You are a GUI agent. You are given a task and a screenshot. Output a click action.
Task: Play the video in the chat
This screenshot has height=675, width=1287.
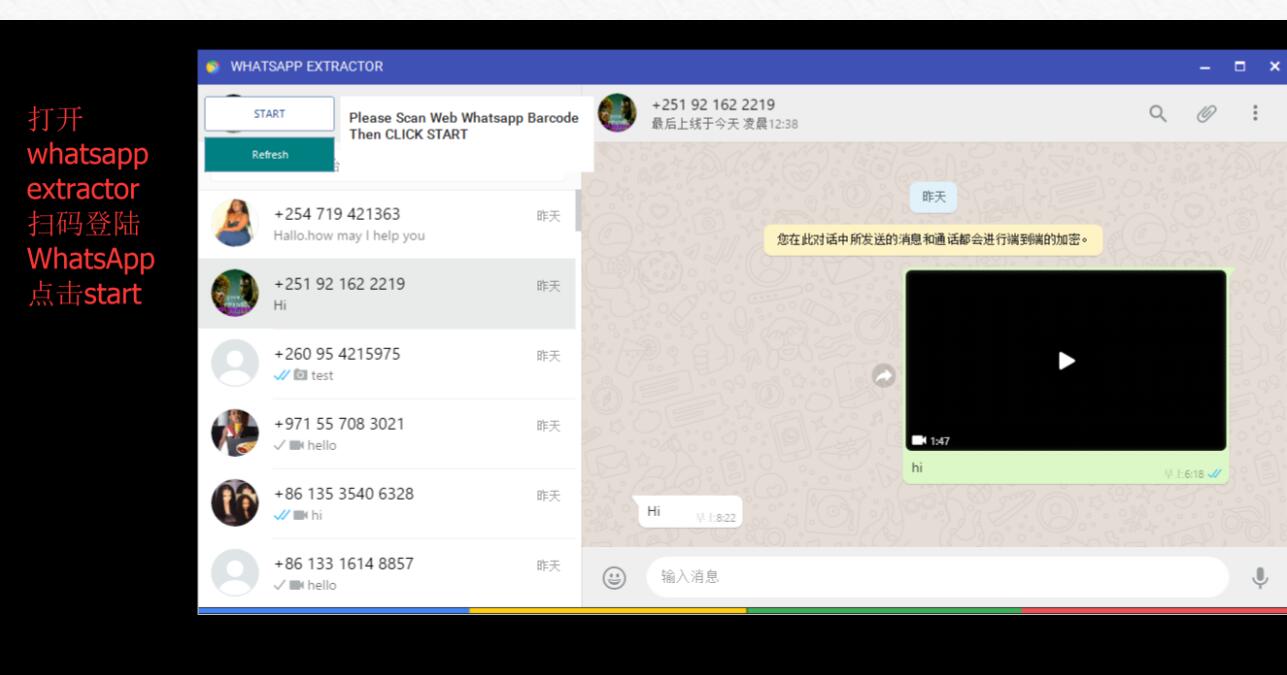pos(1066,360)
